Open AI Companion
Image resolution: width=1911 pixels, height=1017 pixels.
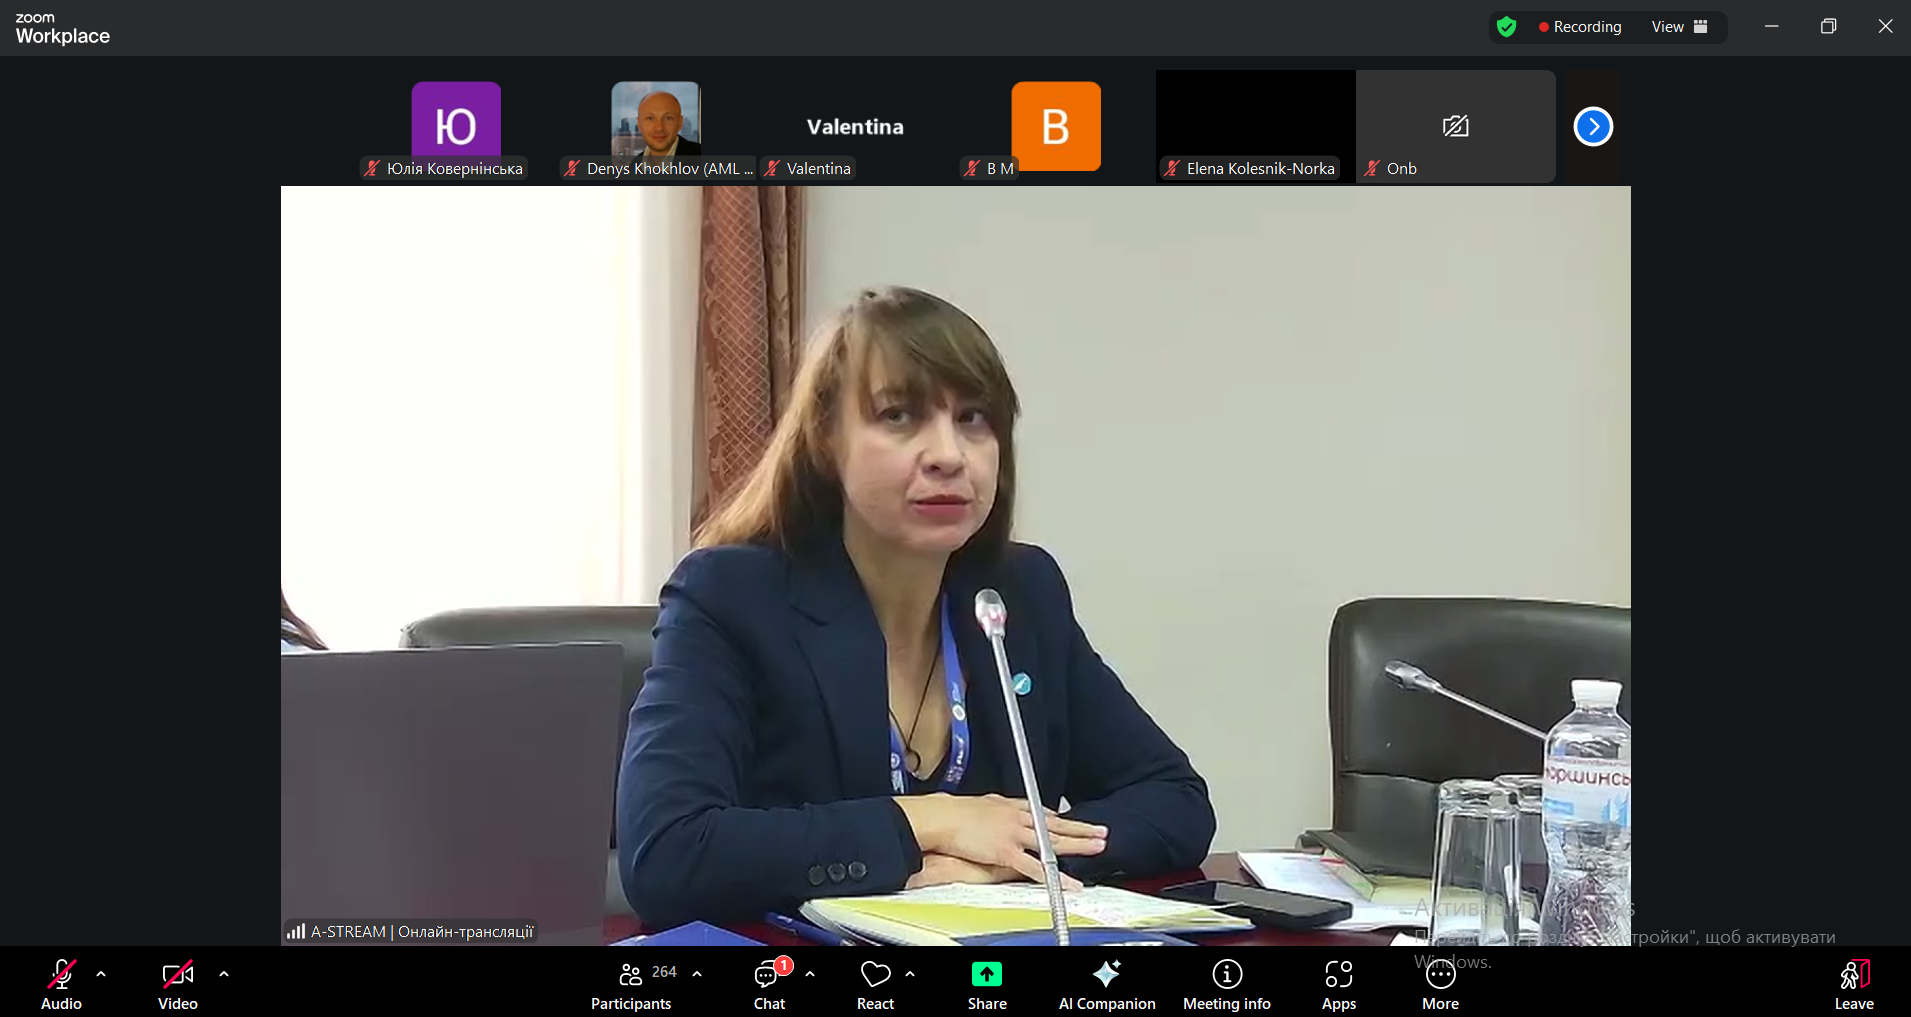(x=1106, y=985)
